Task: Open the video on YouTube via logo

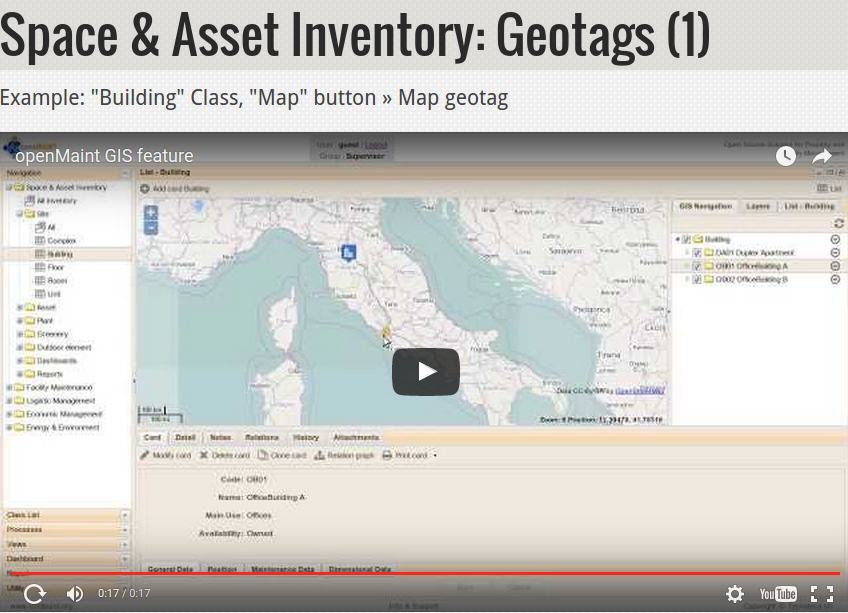Action: (778, 594)
